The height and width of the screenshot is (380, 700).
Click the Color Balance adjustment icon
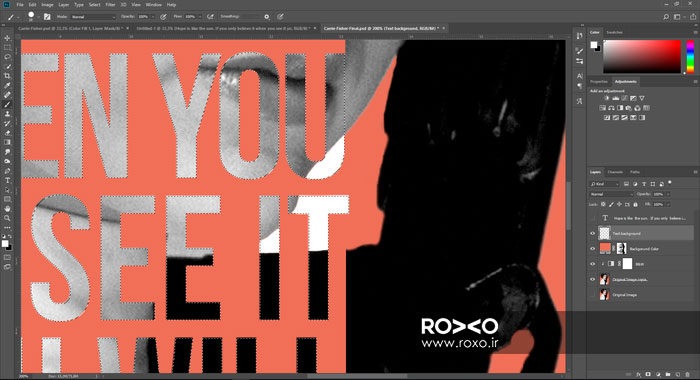pos(611,108)
